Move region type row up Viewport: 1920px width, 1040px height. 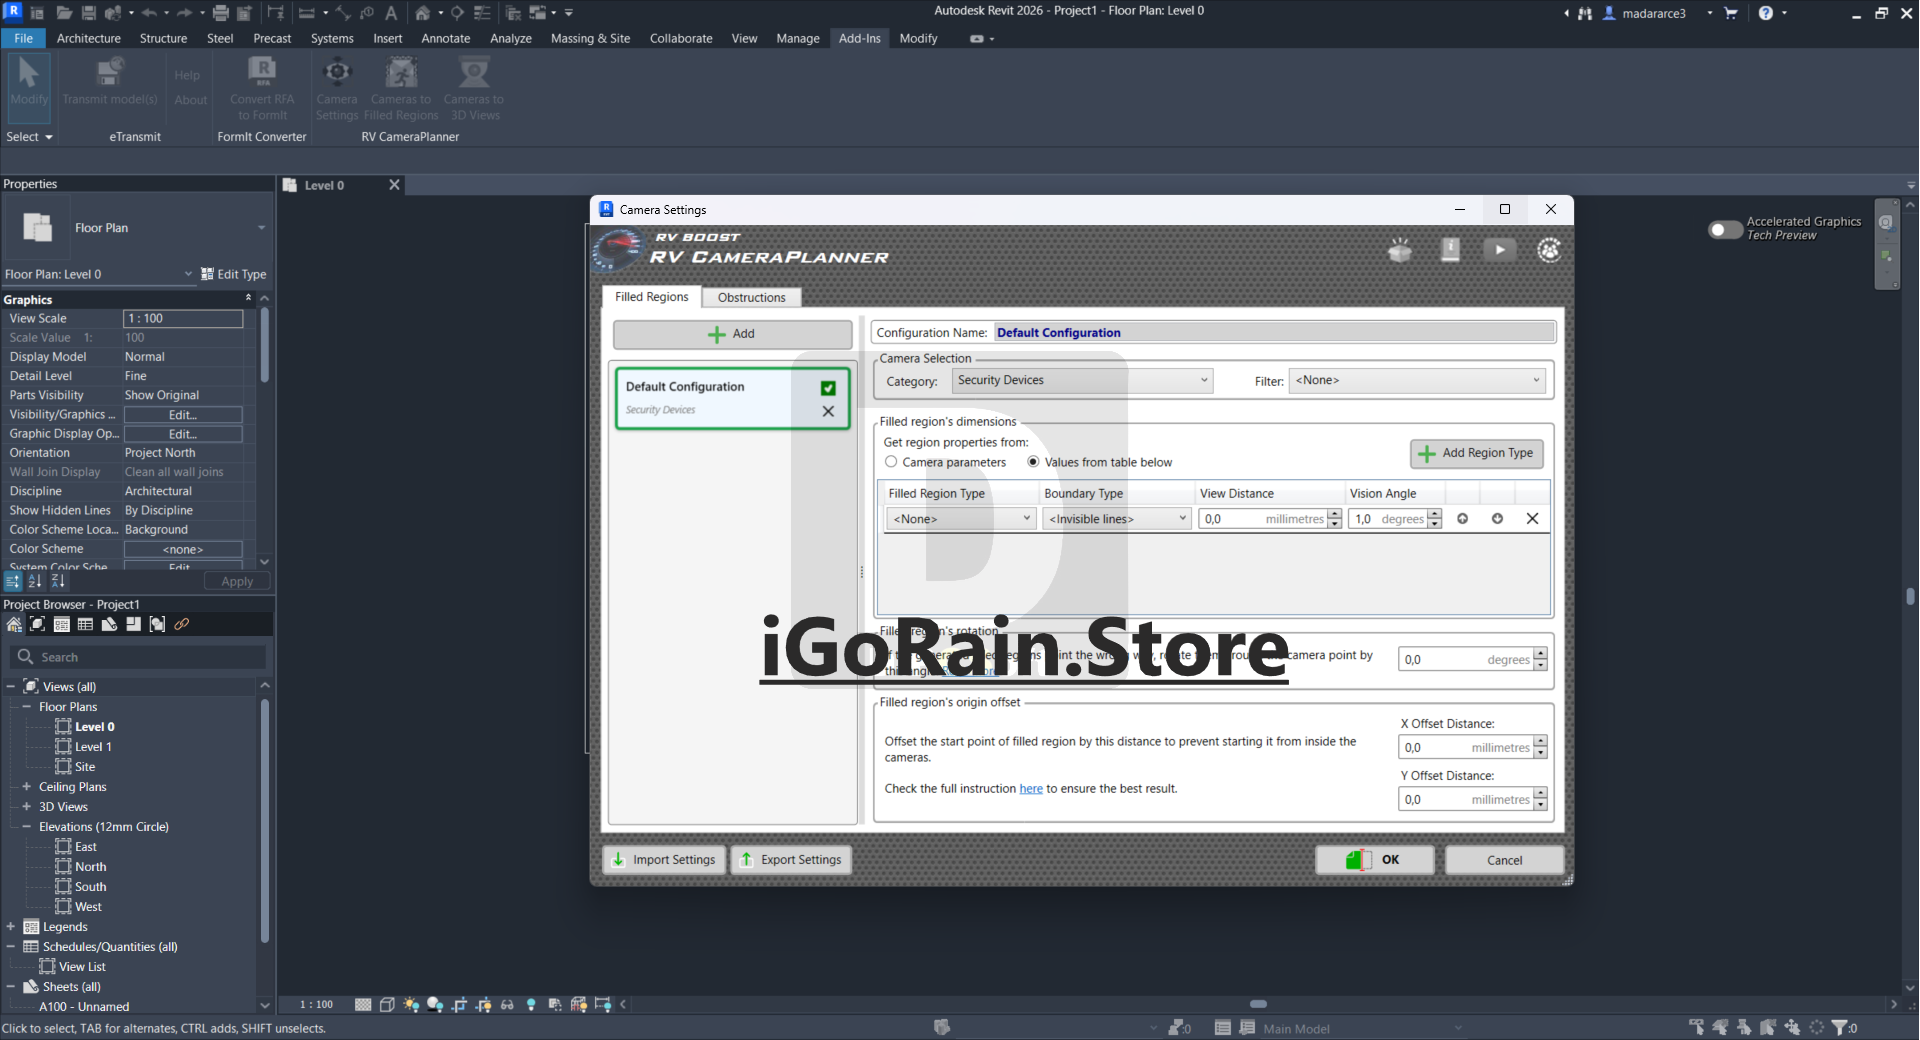click(1463, 519)
